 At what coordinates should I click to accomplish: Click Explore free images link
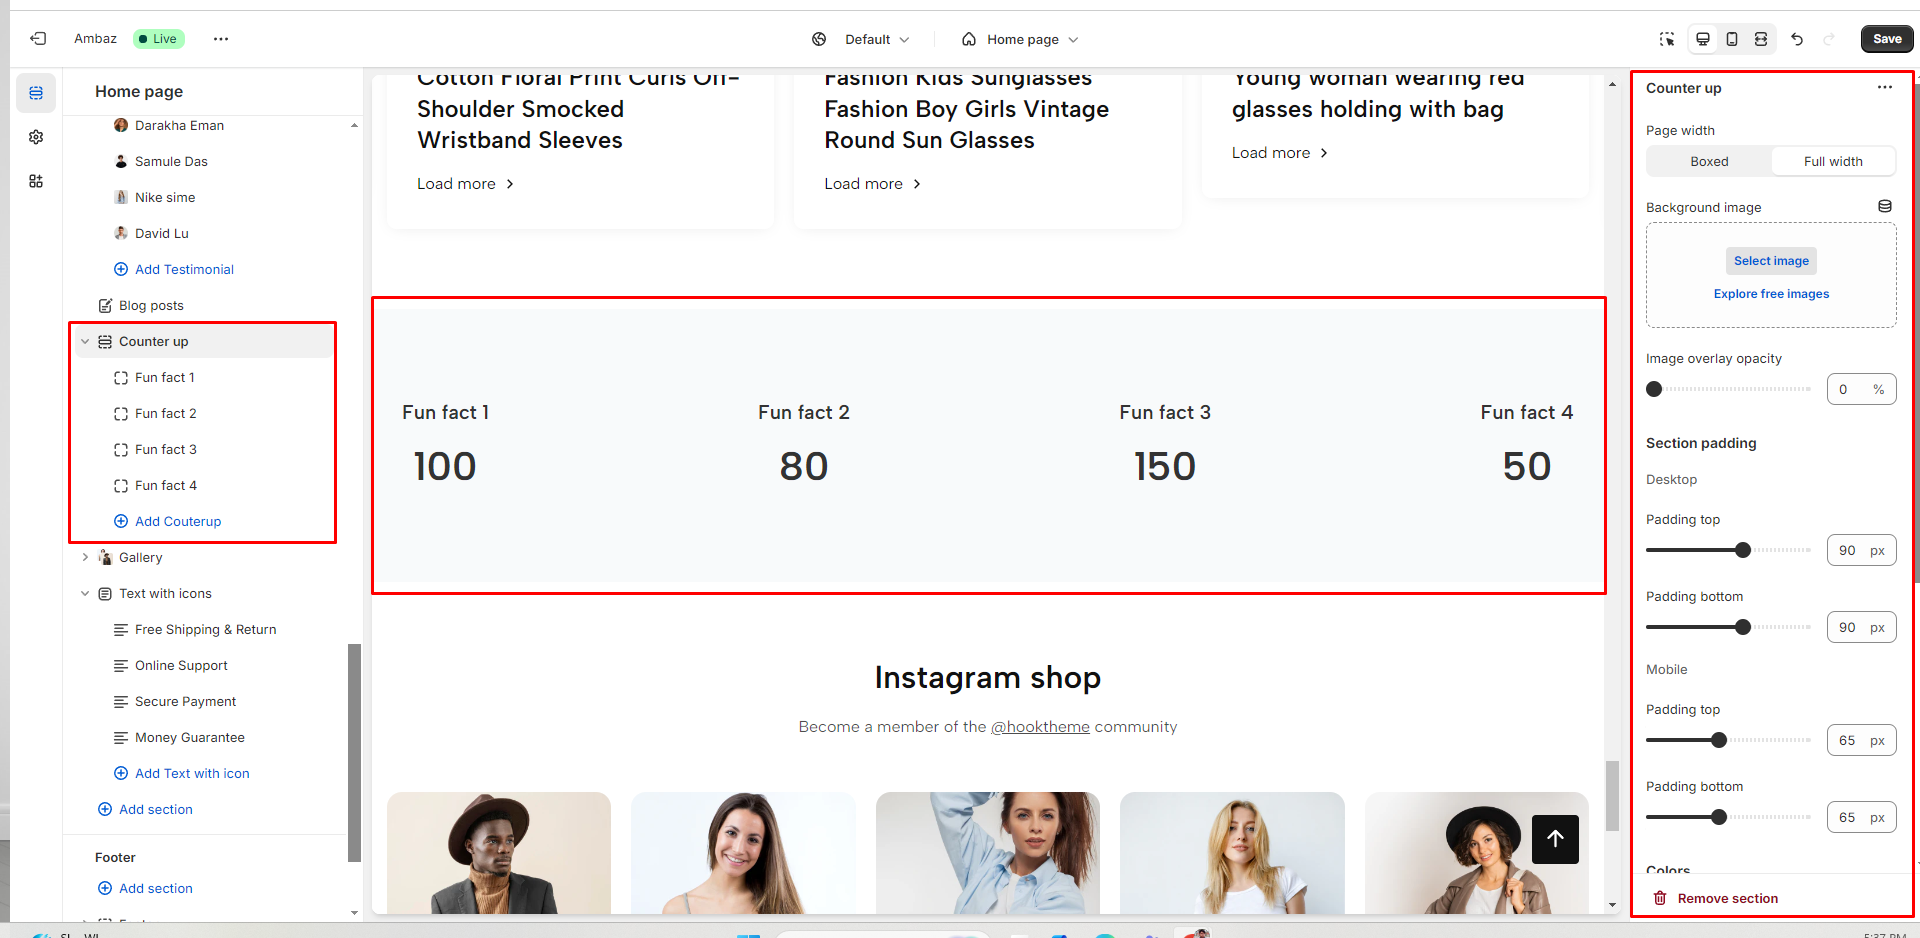pos(1771,294)
